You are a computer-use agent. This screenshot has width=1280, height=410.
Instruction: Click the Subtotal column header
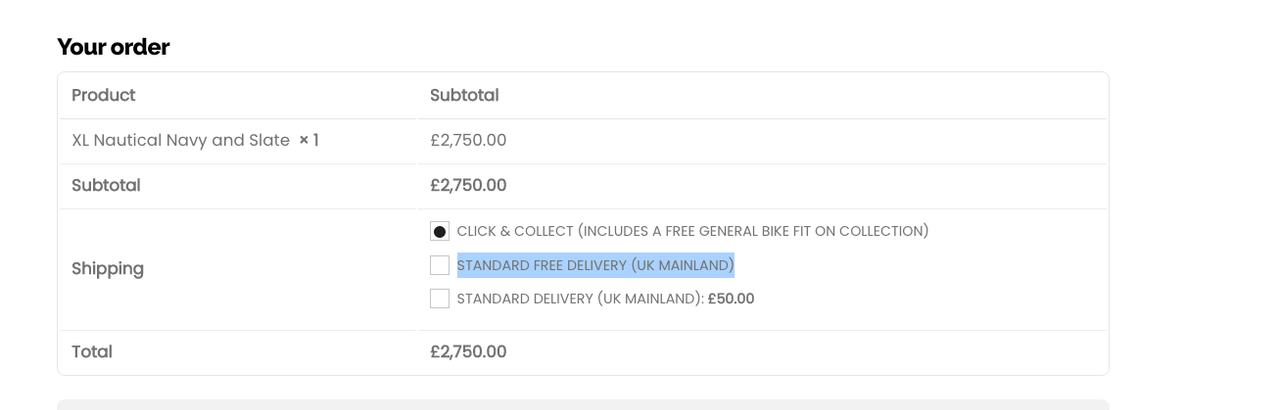464,95
